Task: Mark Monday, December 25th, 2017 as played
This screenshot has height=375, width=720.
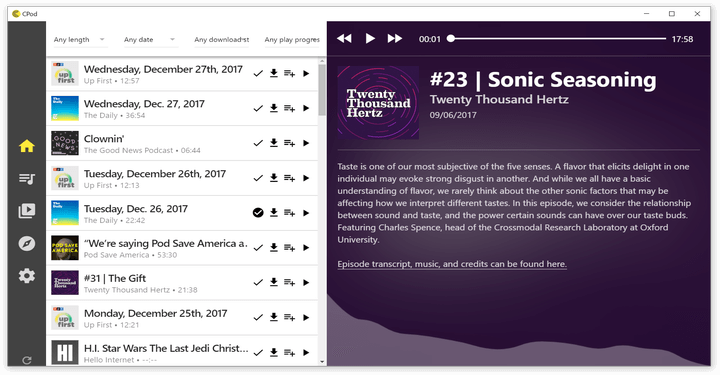Action: [258, 318]
